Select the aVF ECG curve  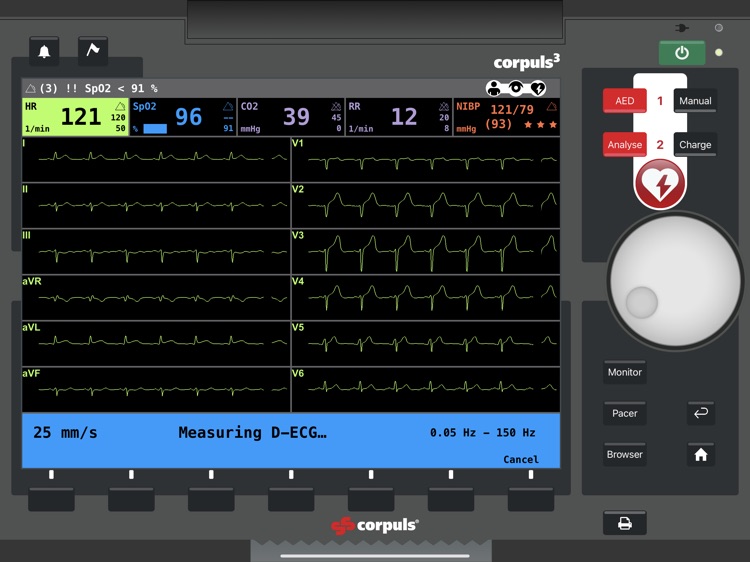pos(156,389)
